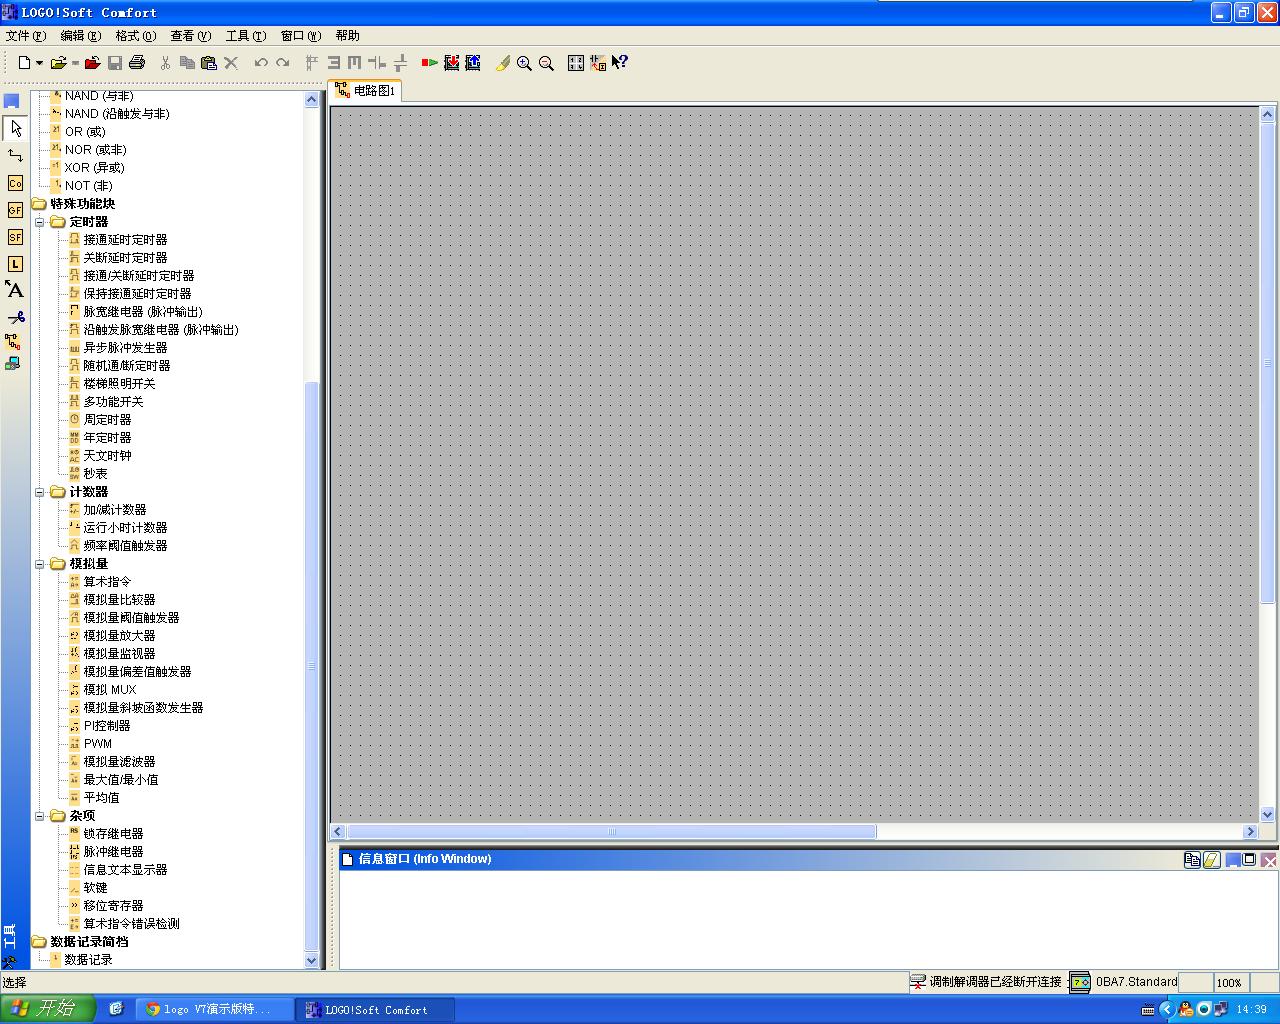The height and width of the screenshot is (1024, 1280).
Task: Open the GF basic functions tool
Action: 15,210
